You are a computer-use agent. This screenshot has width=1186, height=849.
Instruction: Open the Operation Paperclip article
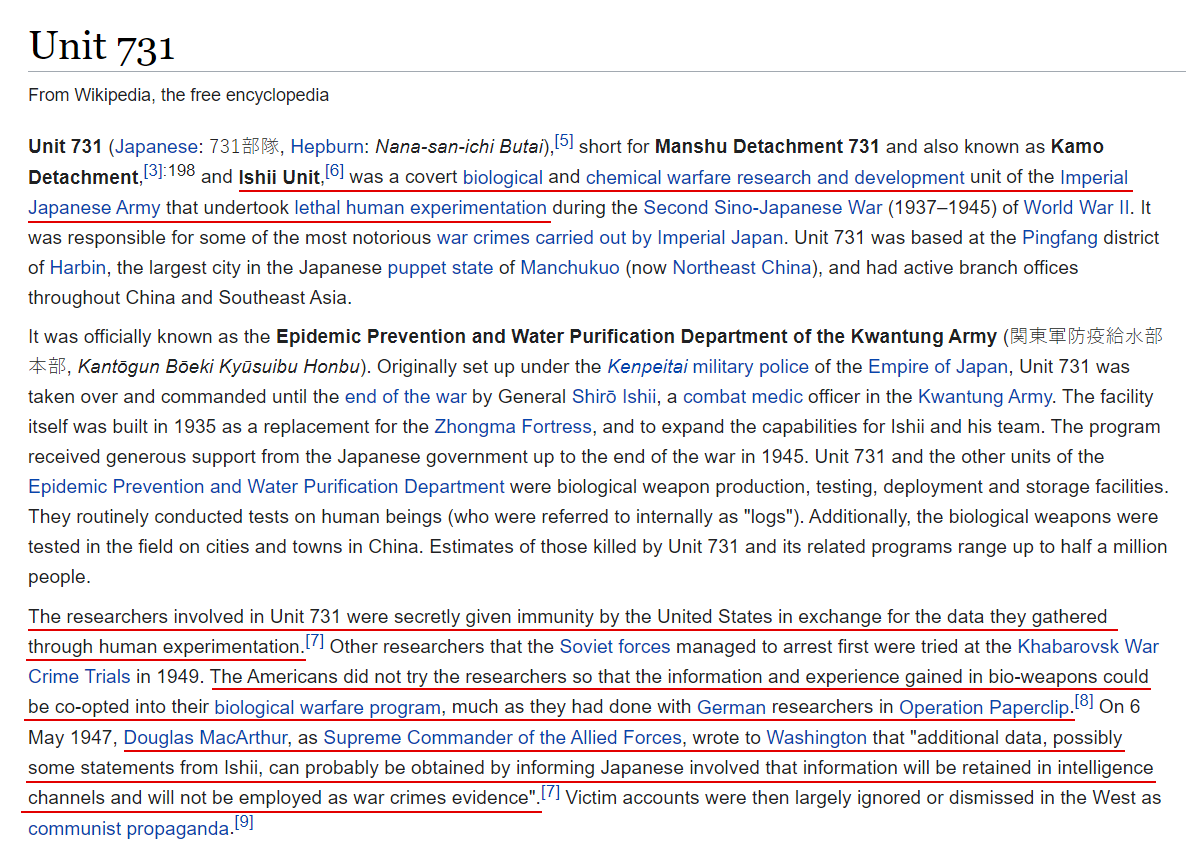pos(984,708)
